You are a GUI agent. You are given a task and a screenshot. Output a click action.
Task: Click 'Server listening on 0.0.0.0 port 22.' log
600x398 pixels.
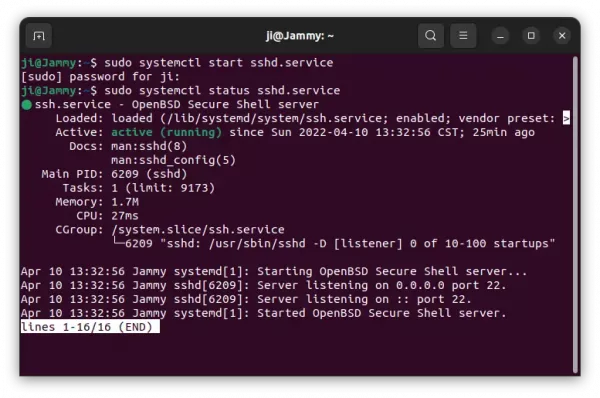tap(382, 285)
